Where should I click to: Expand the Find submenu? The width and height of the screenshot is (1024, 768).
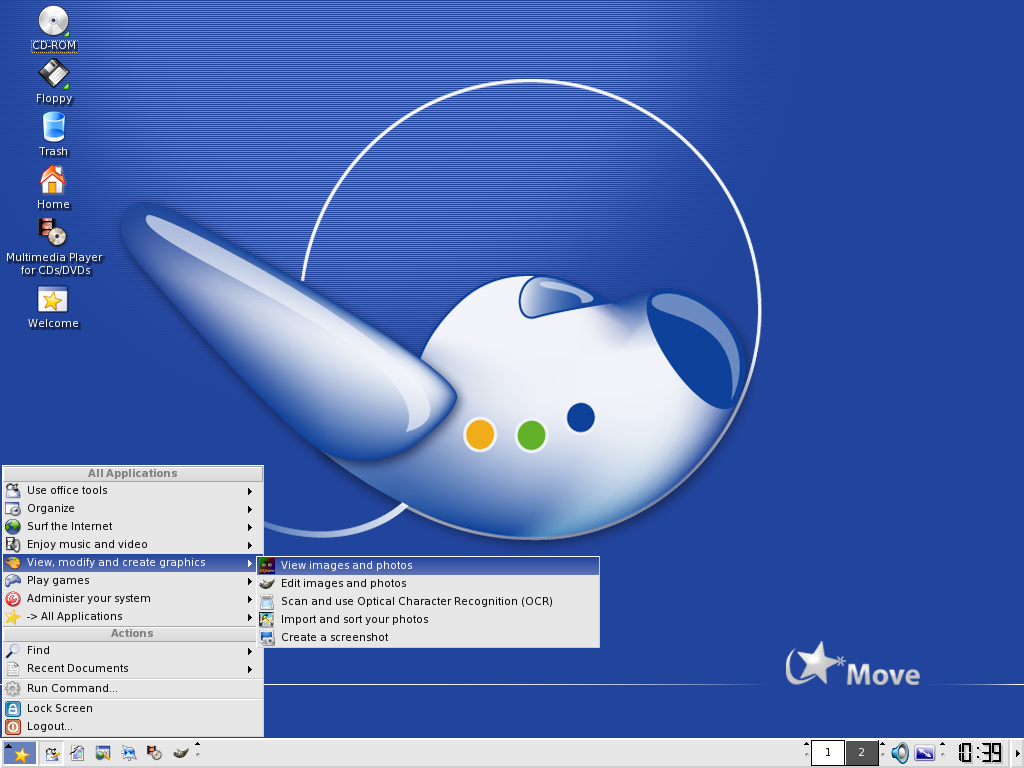[133, 650]
